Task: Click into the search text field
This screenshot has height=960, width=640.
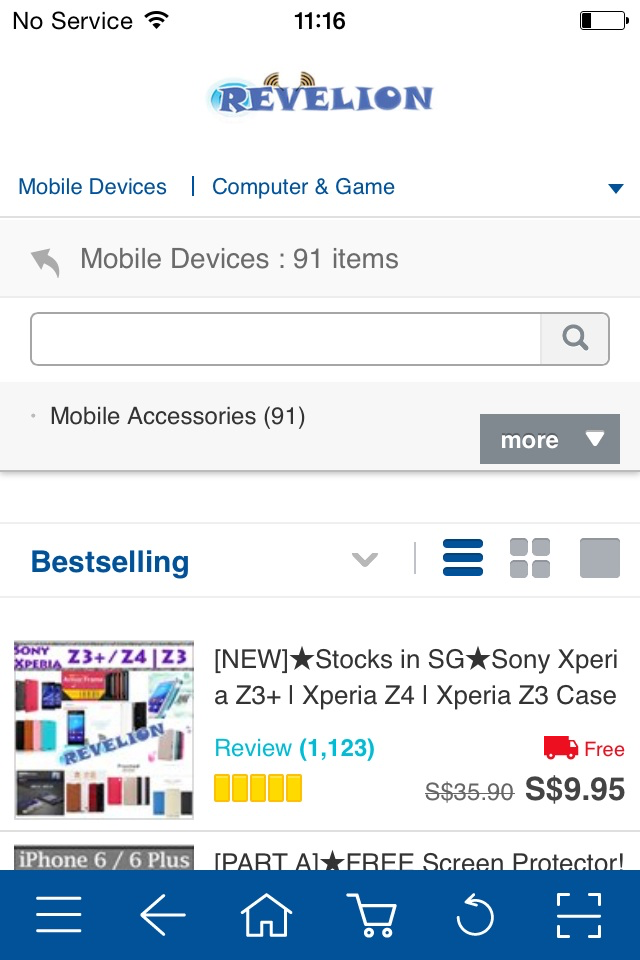Action: [x=286, y=339]
